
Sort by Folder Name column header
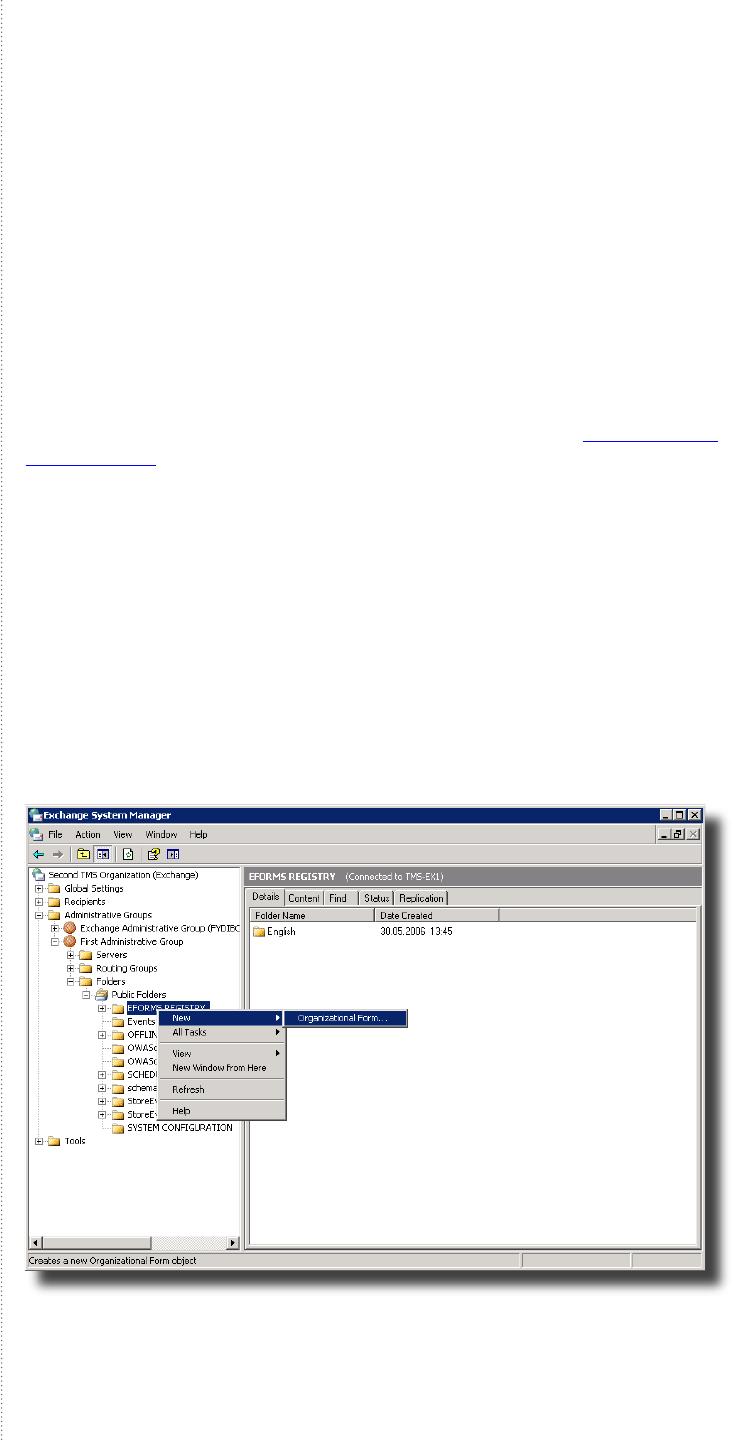[312, 915]
